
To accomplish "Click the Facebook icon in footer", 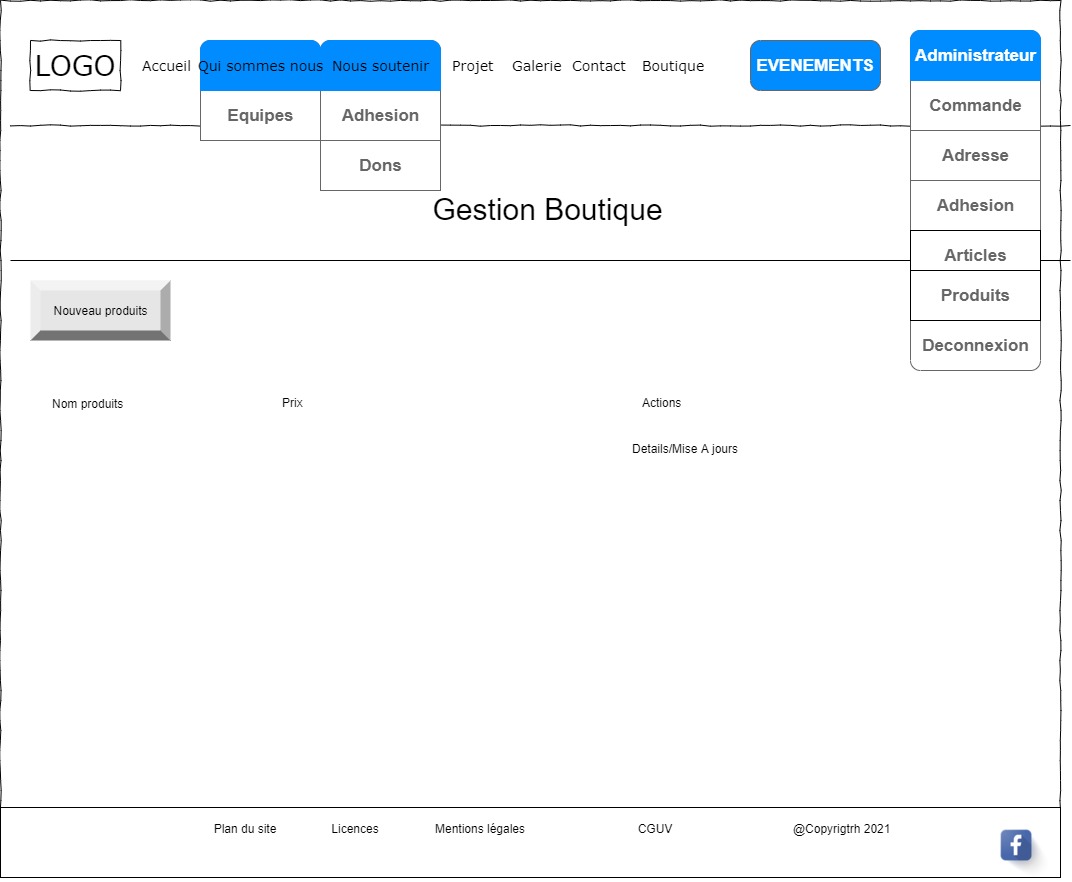I will (x=1015, y=845).
